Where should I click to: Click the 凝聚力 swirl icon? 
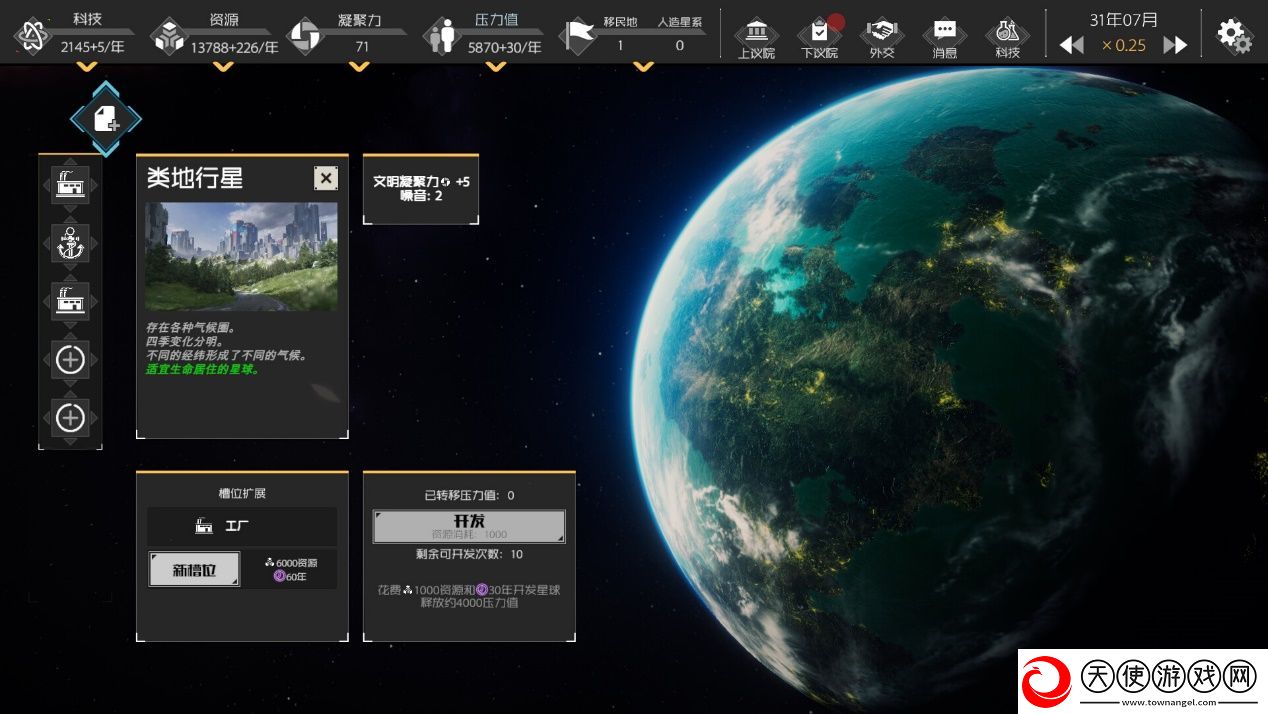tap(304, 36)
